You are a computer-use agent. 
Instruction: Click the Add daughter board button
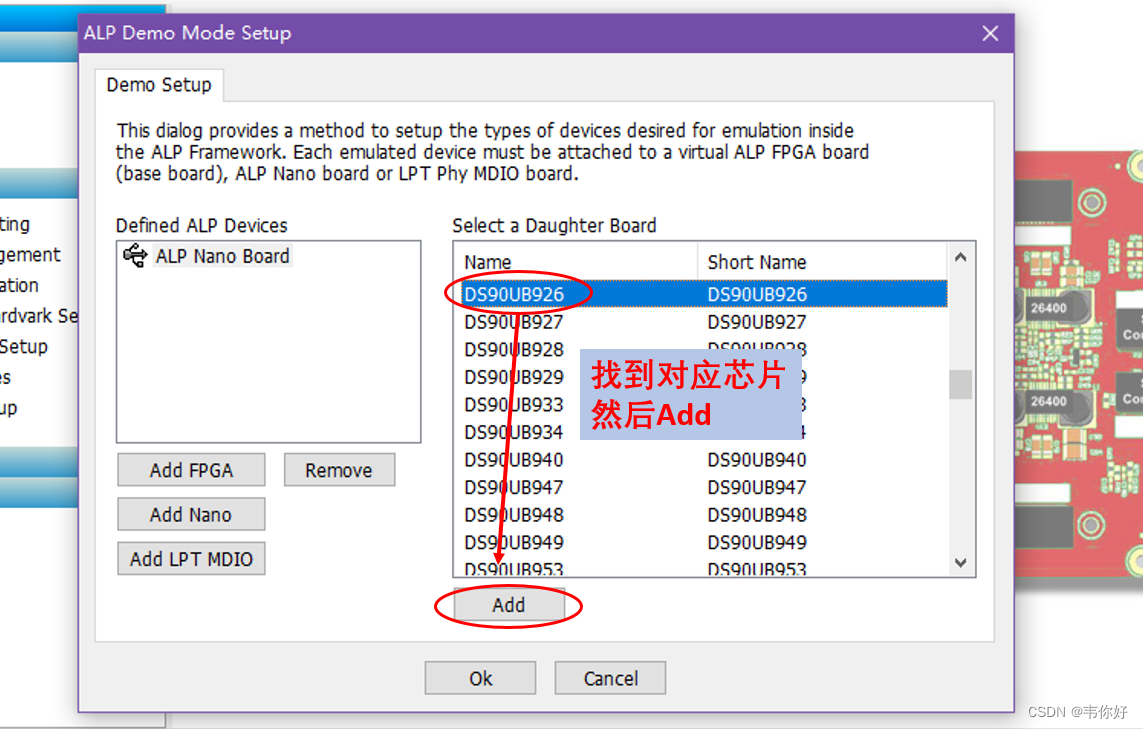click(x=509, y=605)
